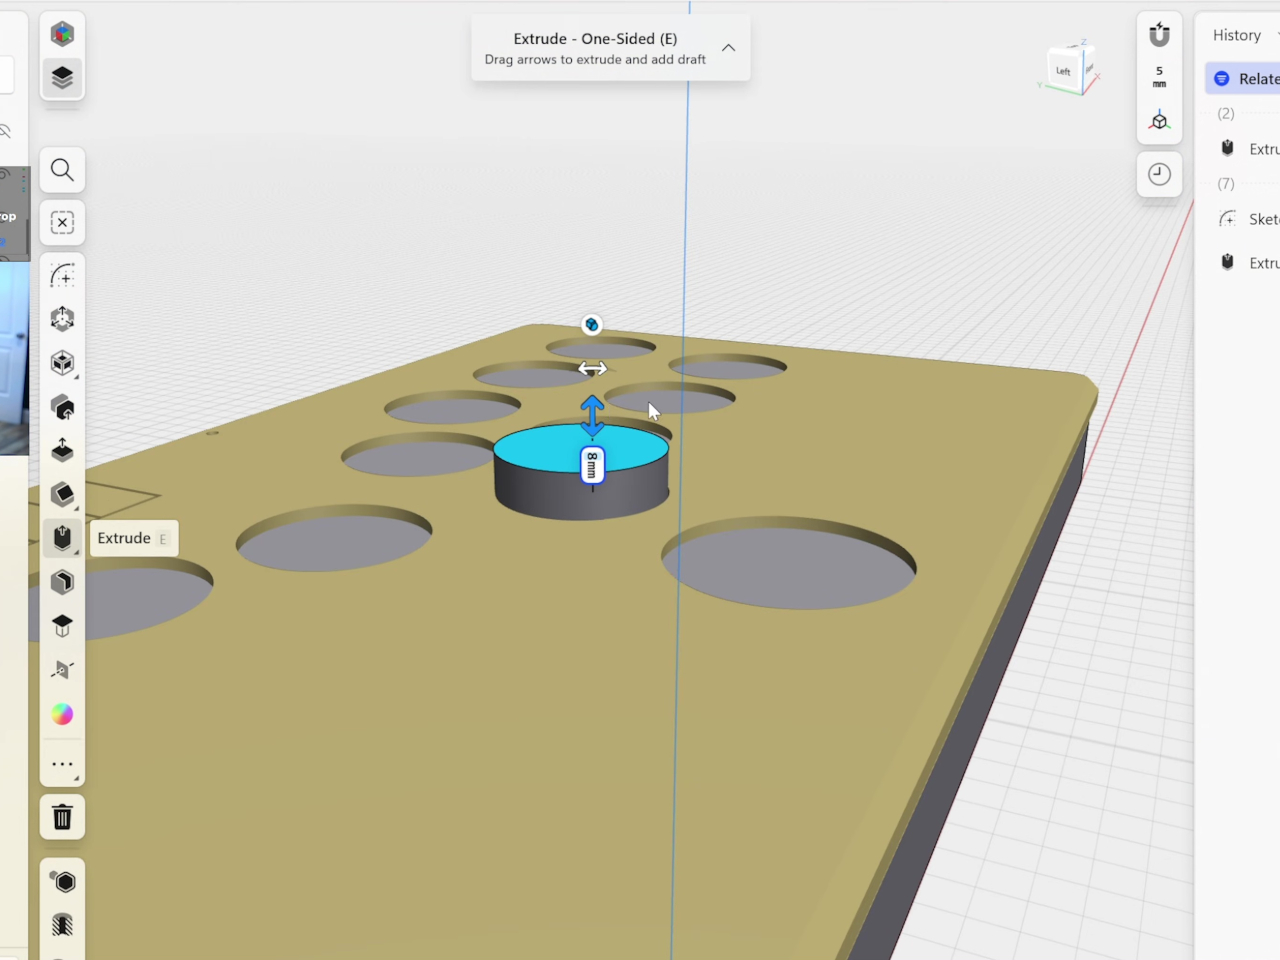Open the rainbow color wheel tool
1280x960 pixels.
(x=62, y=714)
